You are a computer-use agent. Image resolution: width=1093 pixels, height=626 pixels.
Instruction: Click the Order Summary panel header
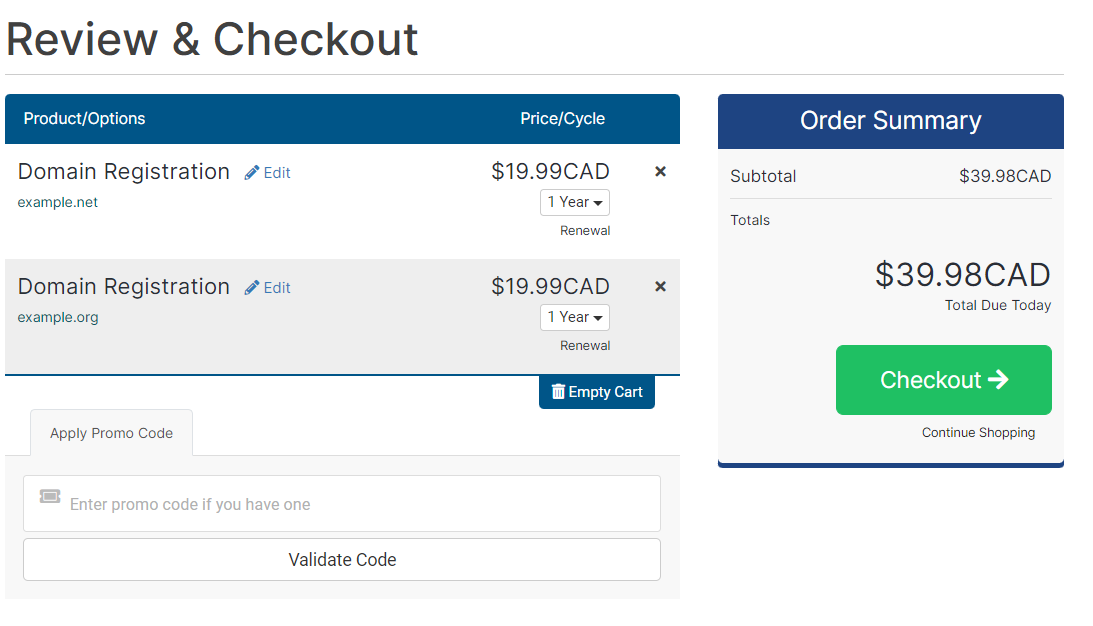click(891, 121)
